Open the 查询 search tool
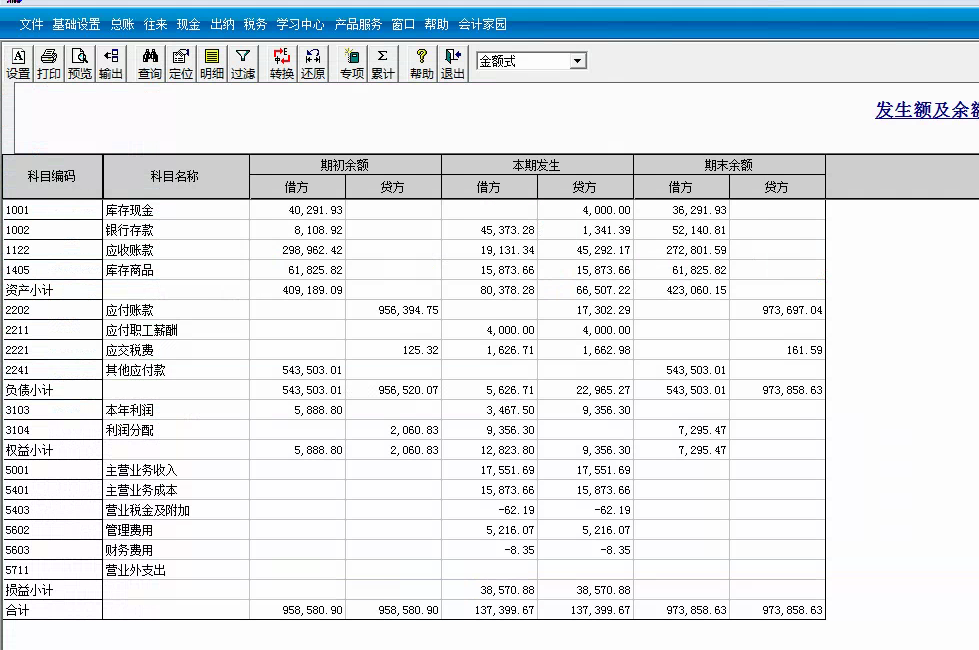 click(150, 64)
